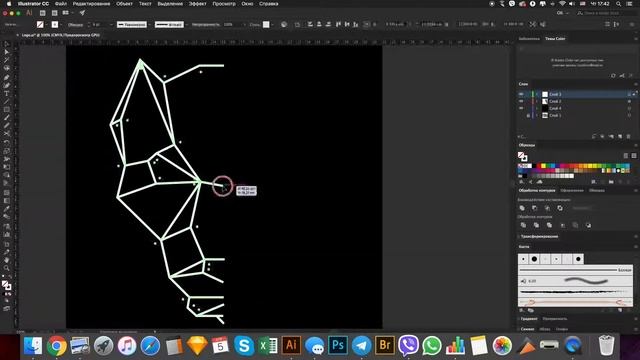Image resolution: width=640 pixels, height=360 pixels.
Task: Click the stroke color swatch in control bar
Action: point(55,24)
